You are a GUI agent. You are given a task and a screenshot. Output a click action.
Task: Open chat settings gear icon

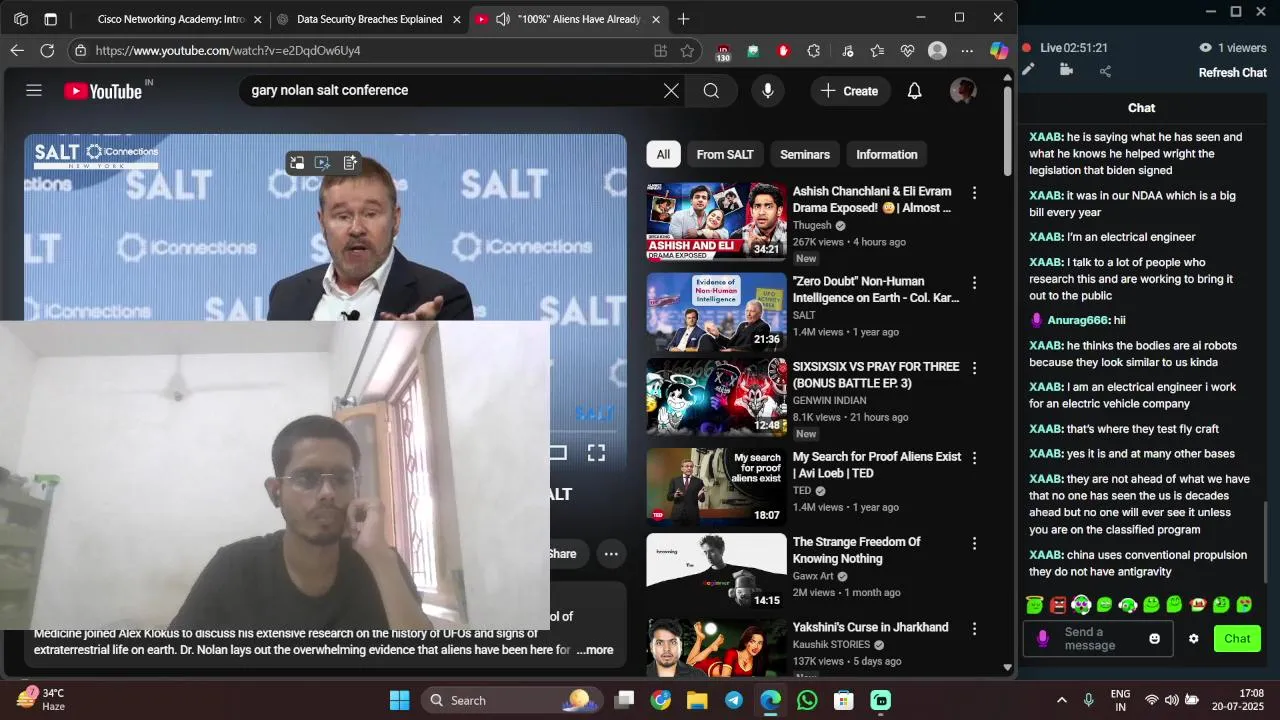coord(1193,639)
